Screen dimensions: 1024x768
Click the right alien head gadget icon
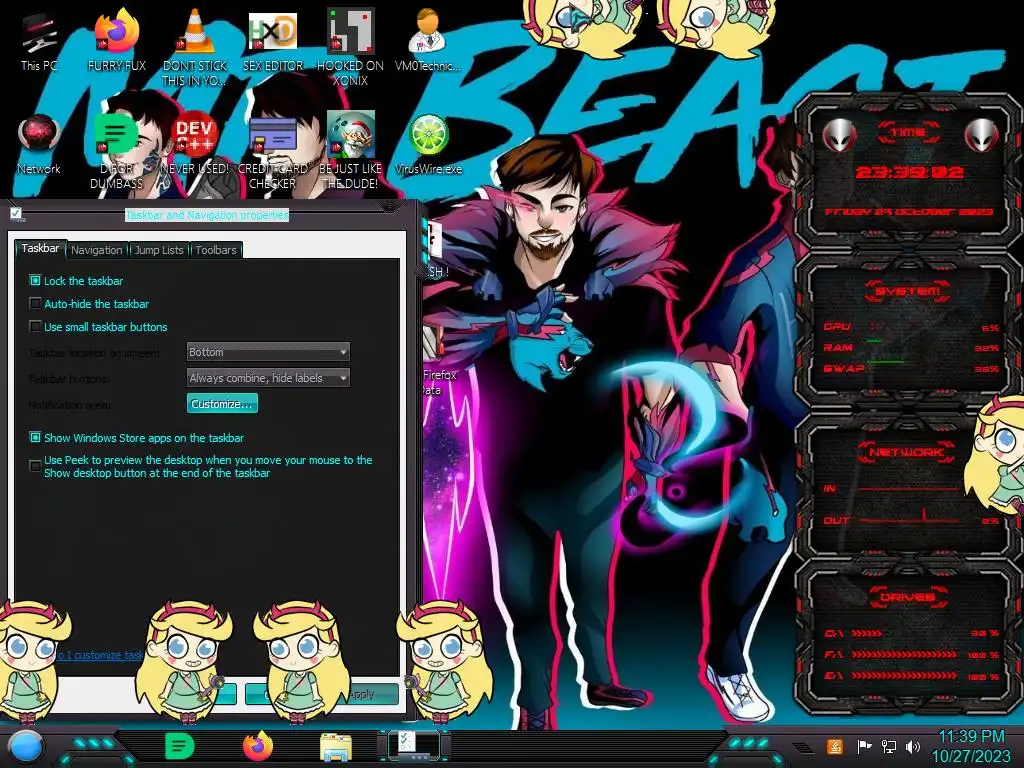click(x=982, y=135)
